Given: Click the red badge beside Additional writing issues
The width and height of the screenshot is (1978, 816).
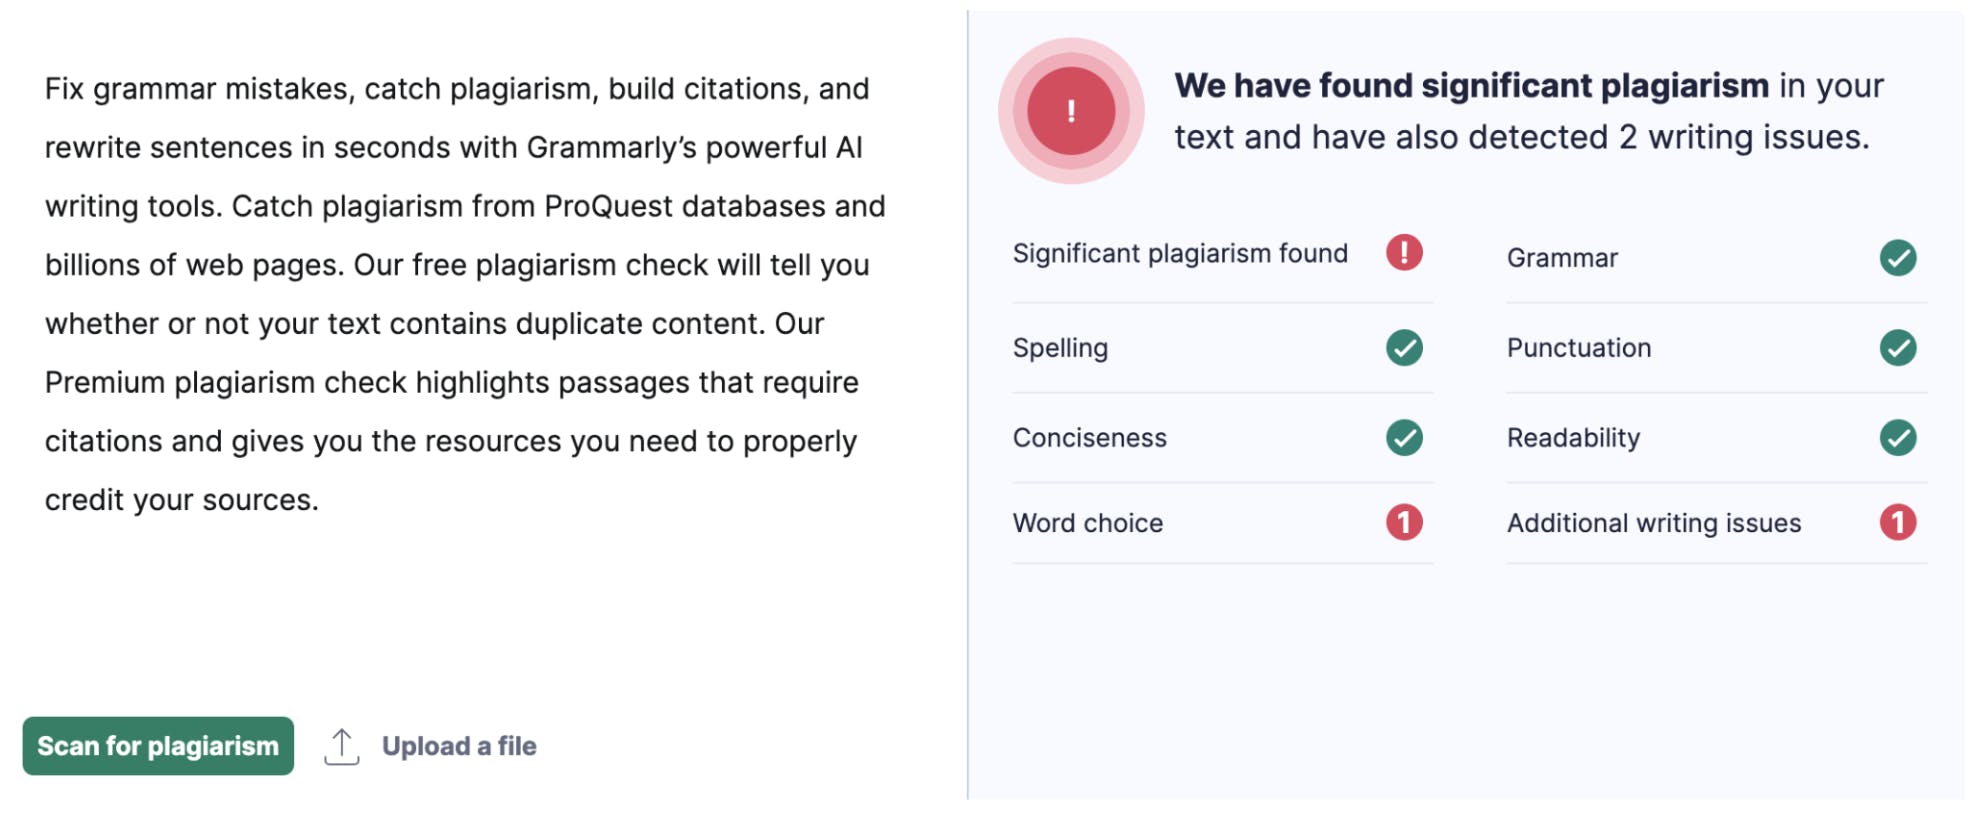Looking at the screenshot, I should [1897, 522].
